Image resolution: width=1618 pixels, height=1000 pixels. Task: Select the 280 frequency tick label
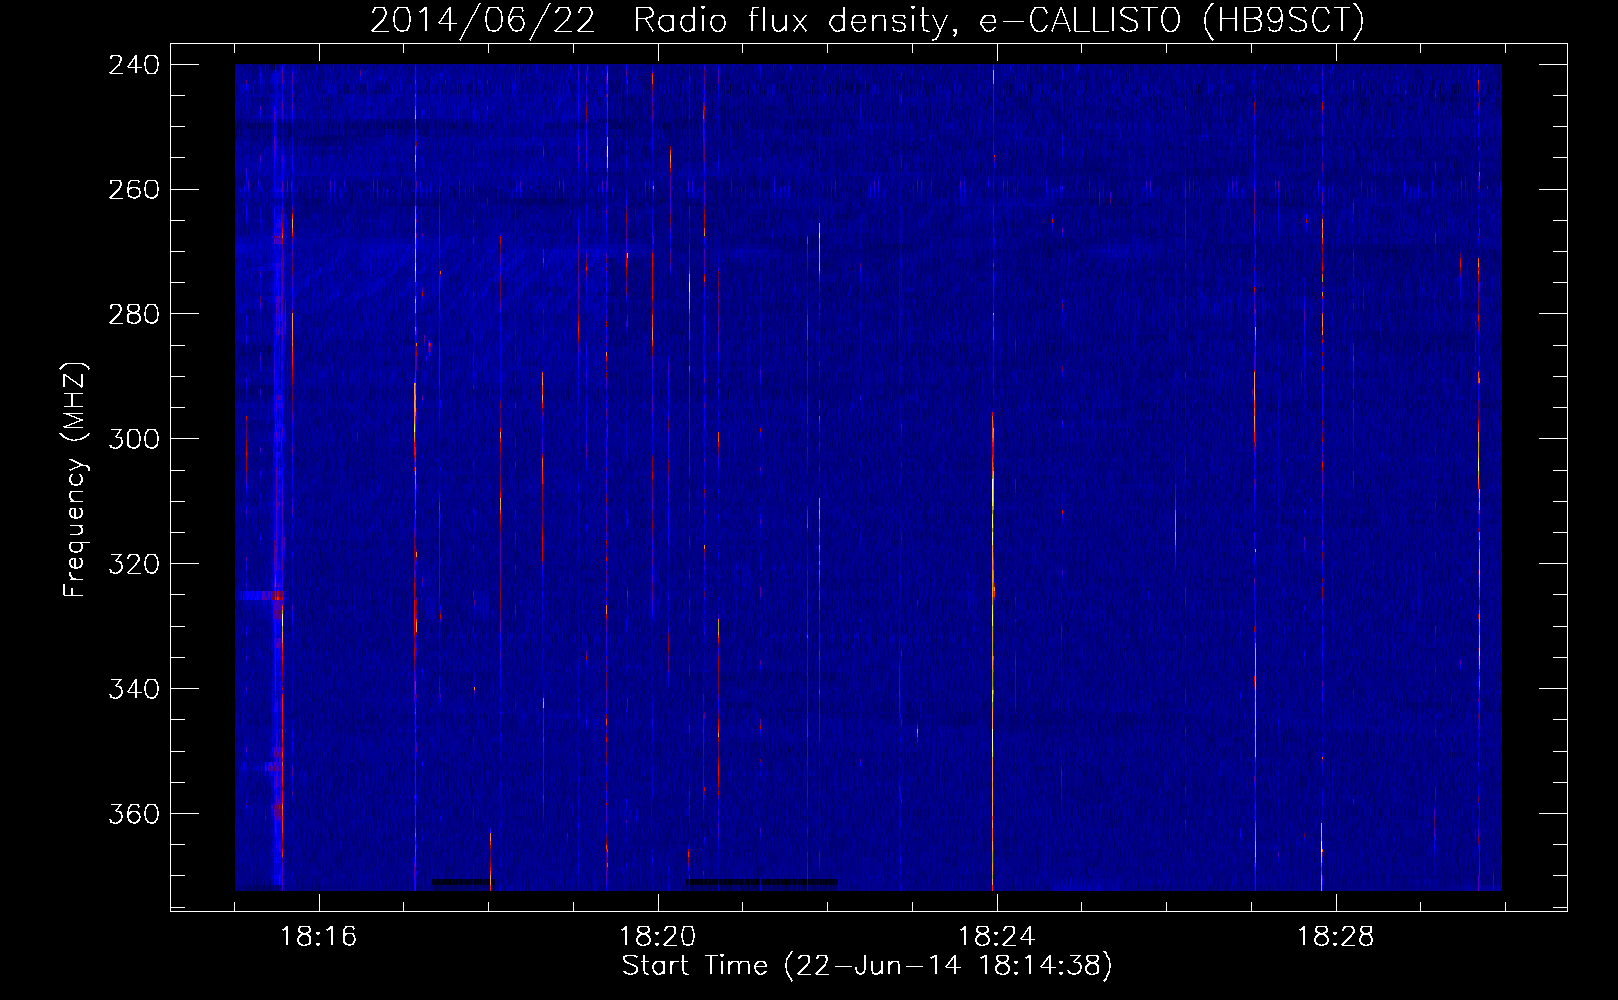(134, 315)
